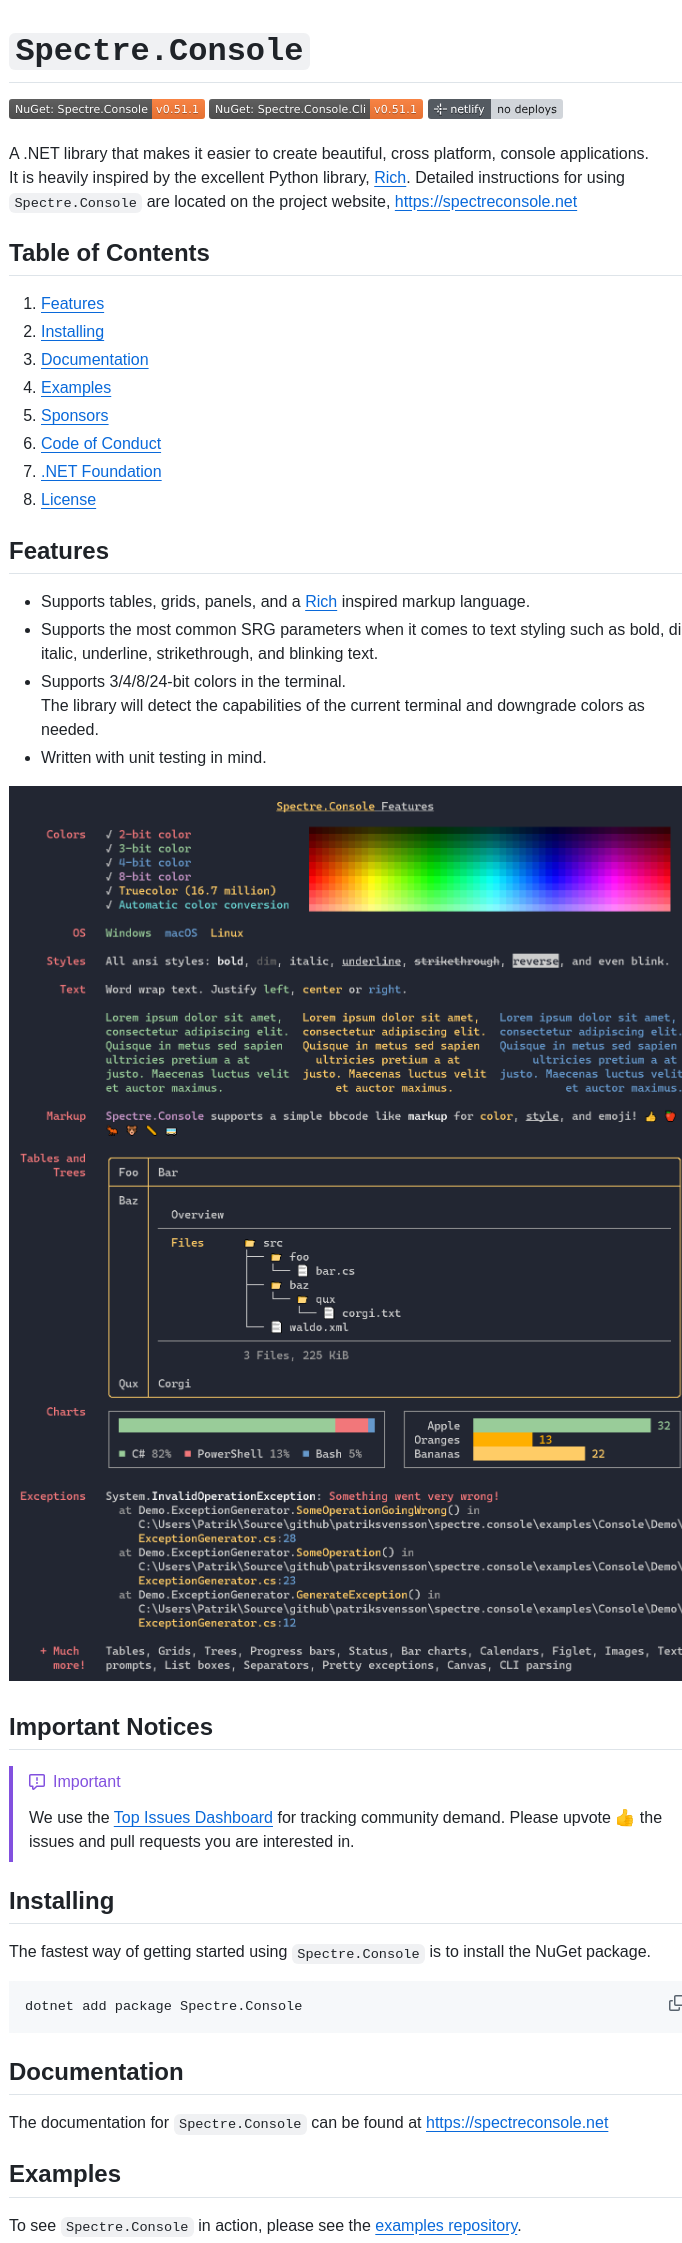Click the 'Table of Contents' heading
Image resolution: width=682 pixels, height=2243 pixels.
click(109, 253)
